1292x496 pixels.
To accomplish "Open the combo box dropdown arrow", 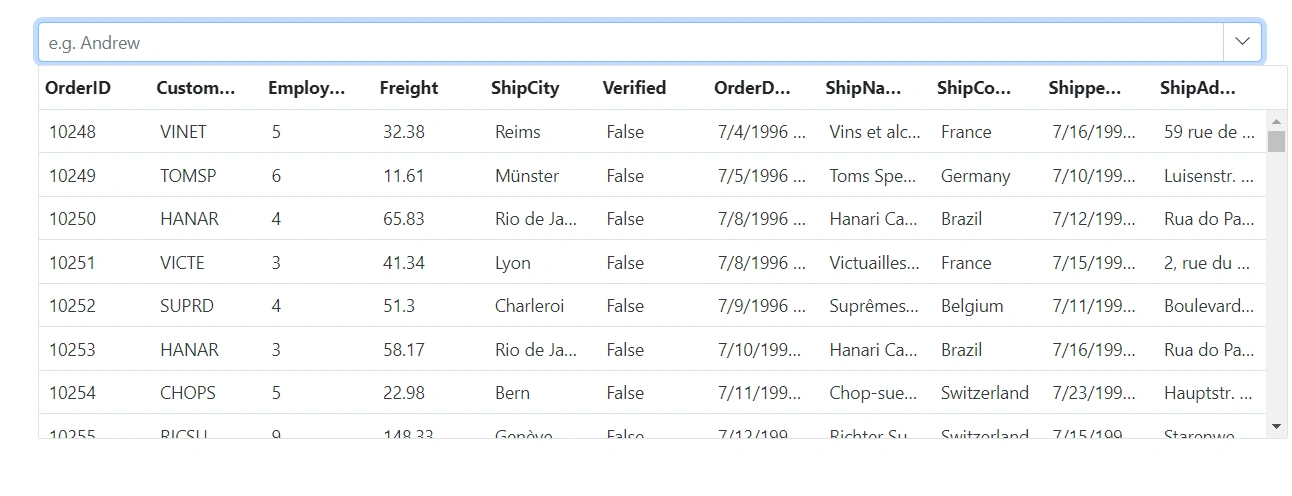I will coord(1243,42).
